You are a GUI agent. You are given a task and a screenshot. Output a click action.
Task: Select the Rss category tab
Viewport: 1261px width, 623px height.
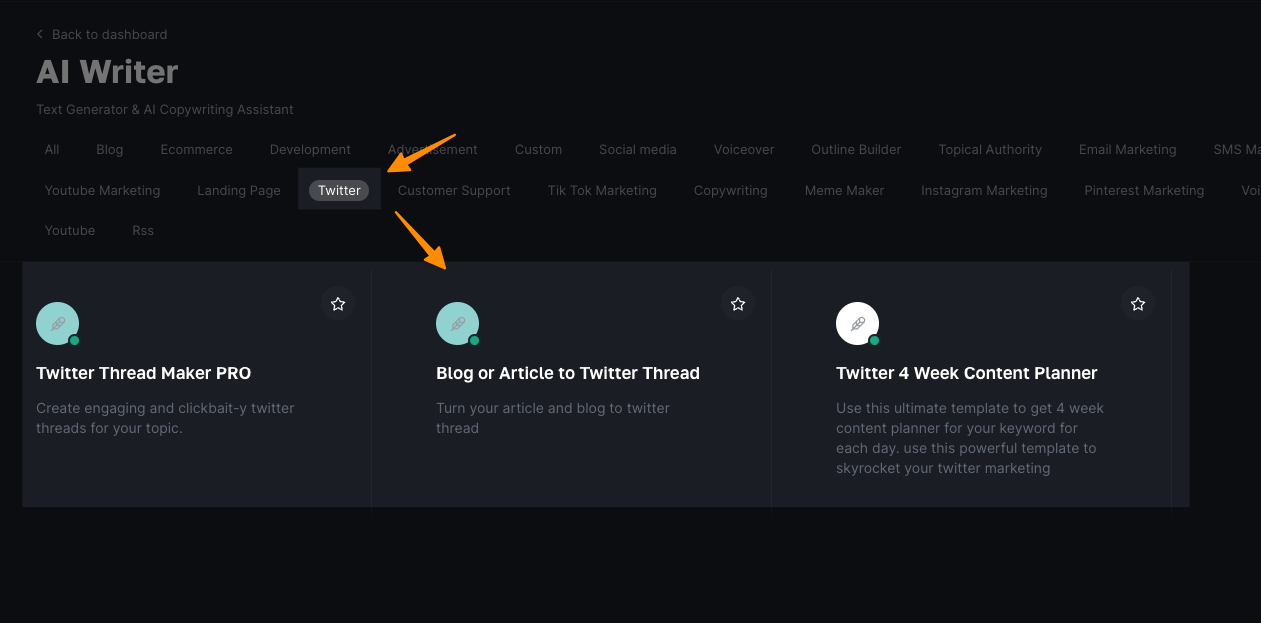[143, 230]
